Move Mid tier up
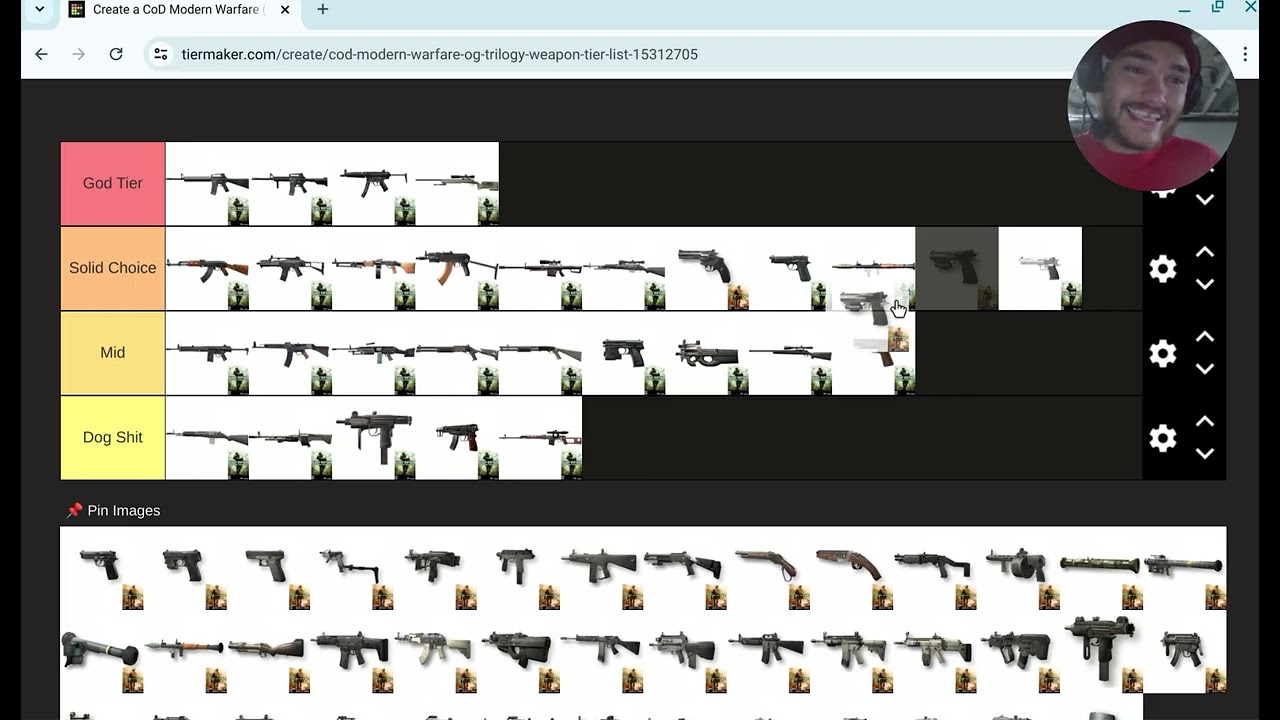The width and height of the screenshot is (1280, 720). 1205,337
